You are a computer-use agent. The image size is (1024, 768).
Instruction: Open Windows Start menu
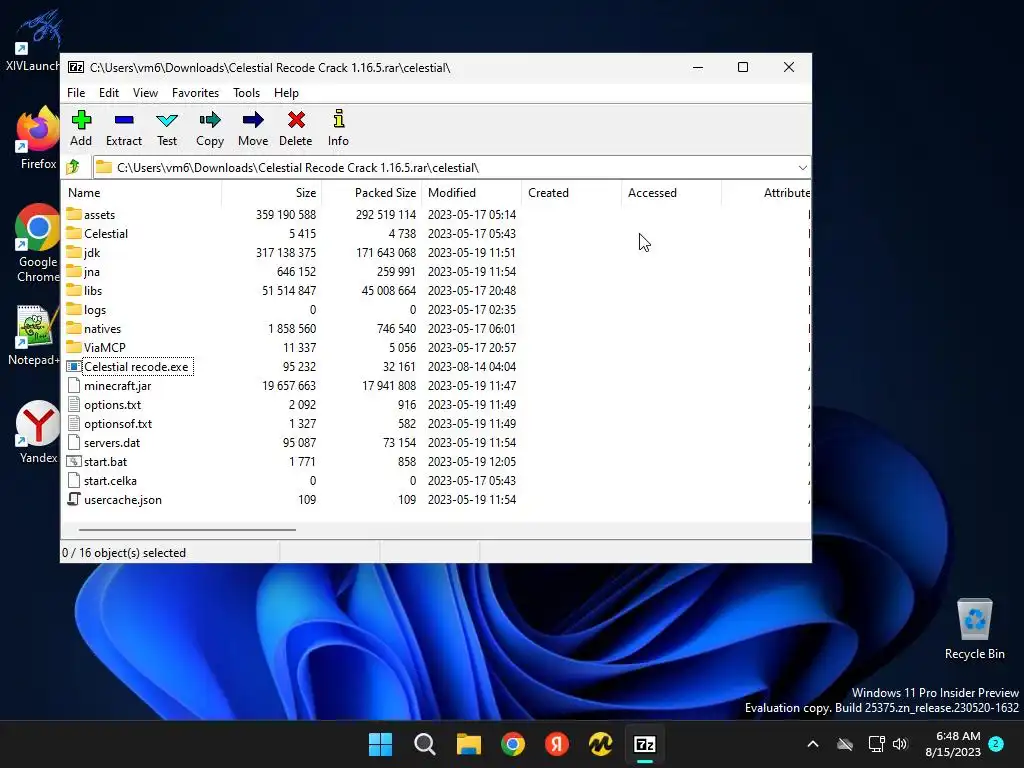(381, 744)
